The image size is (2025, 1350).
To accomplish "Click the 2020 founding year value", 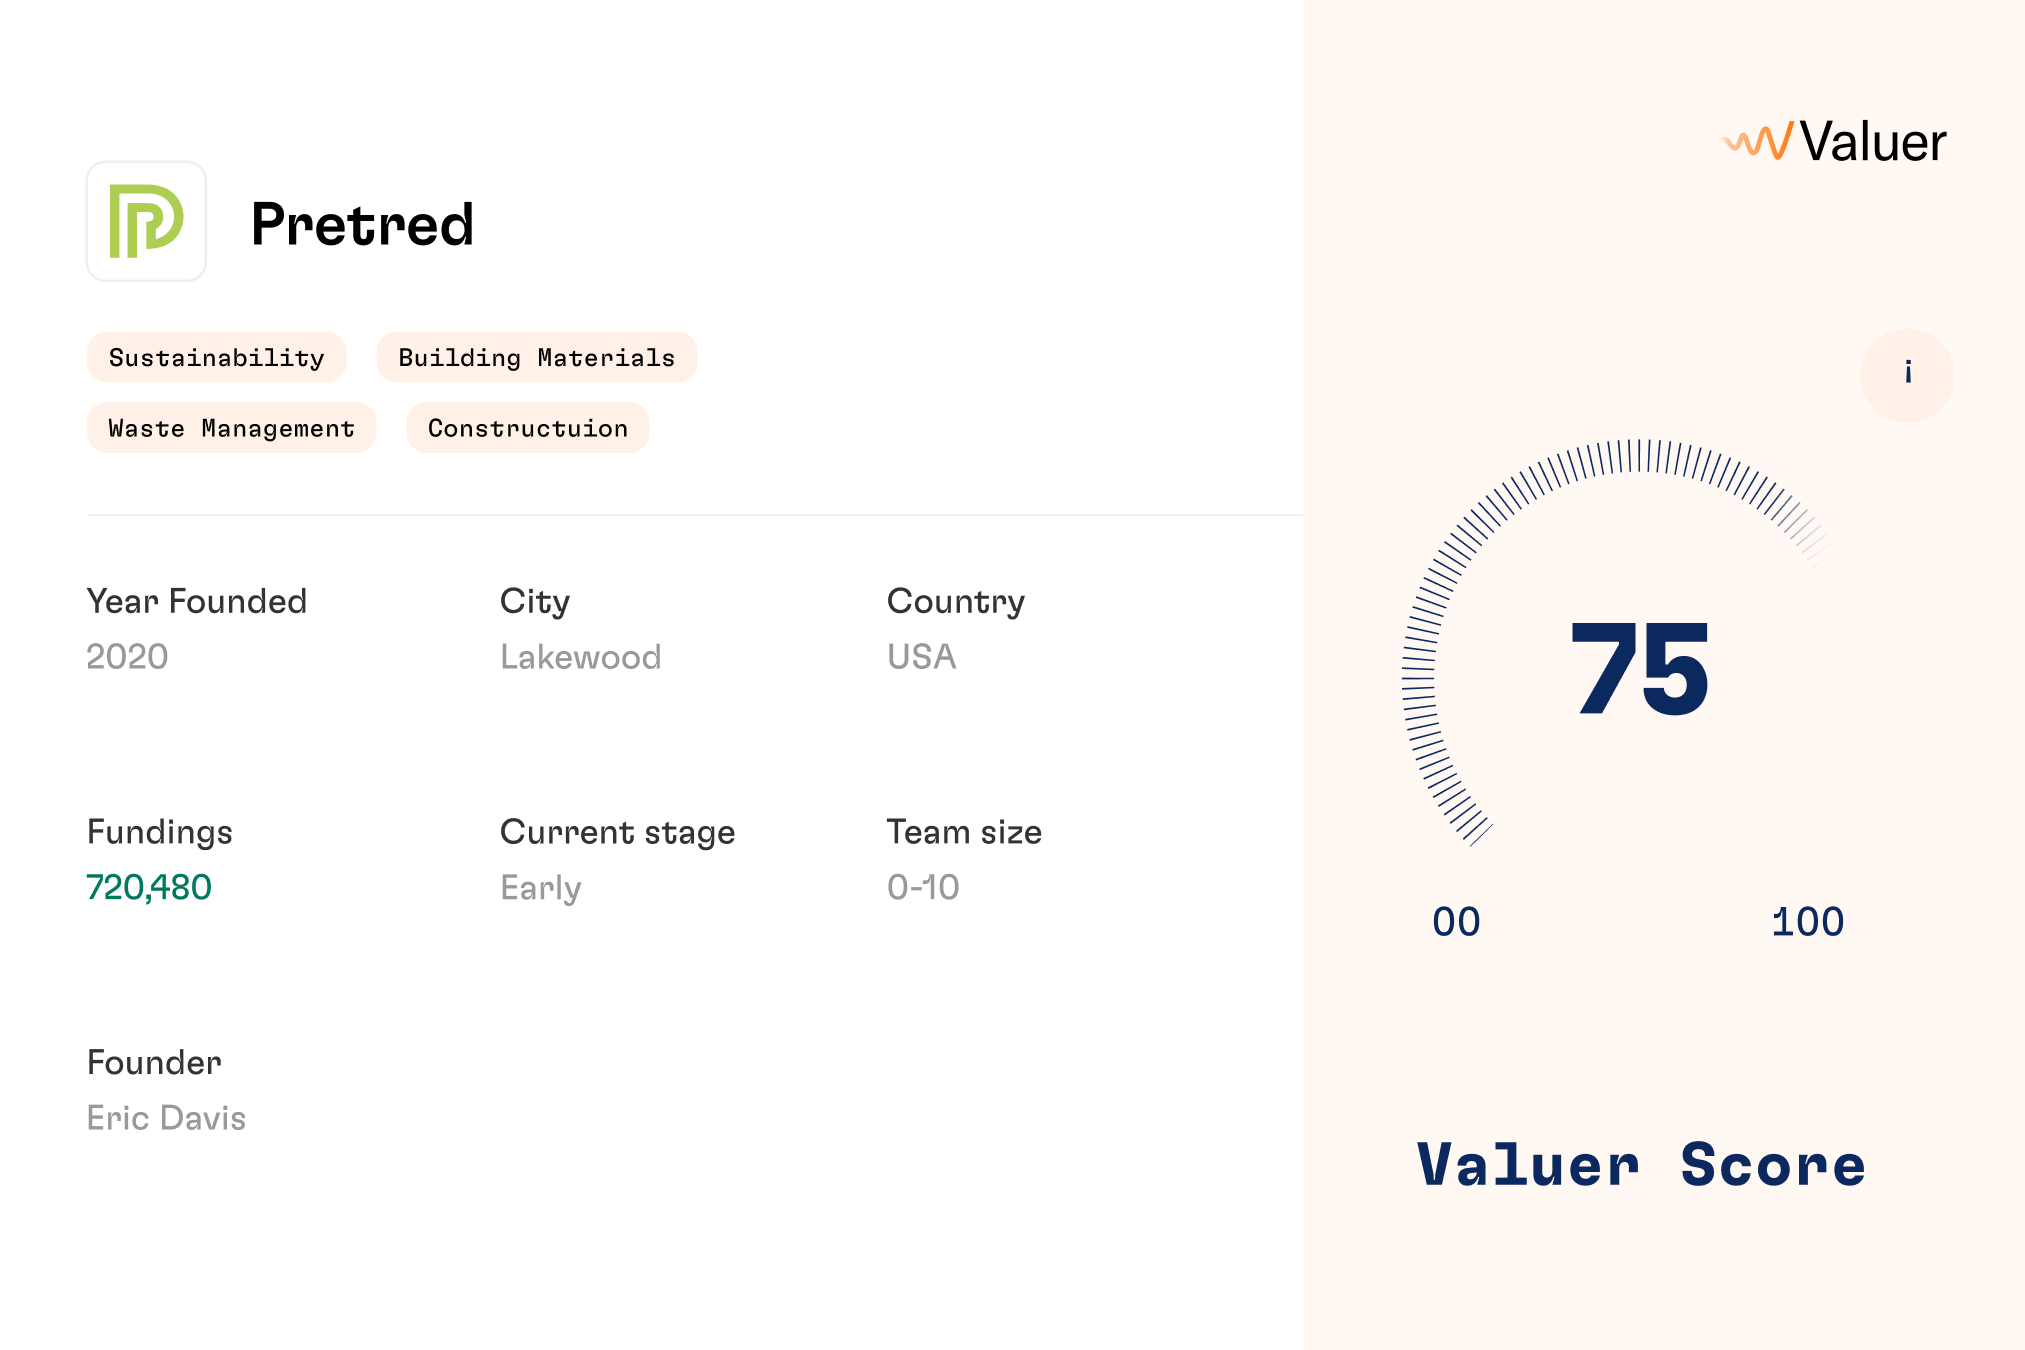I will click(127, 657).
